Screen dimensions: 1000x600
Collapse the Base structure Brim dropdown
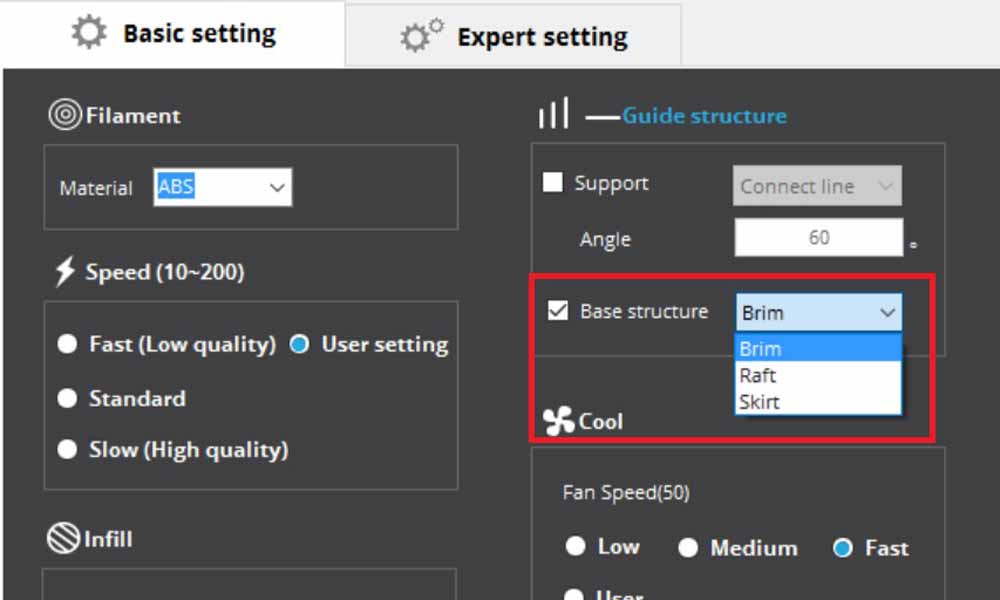tap(819, 312)
